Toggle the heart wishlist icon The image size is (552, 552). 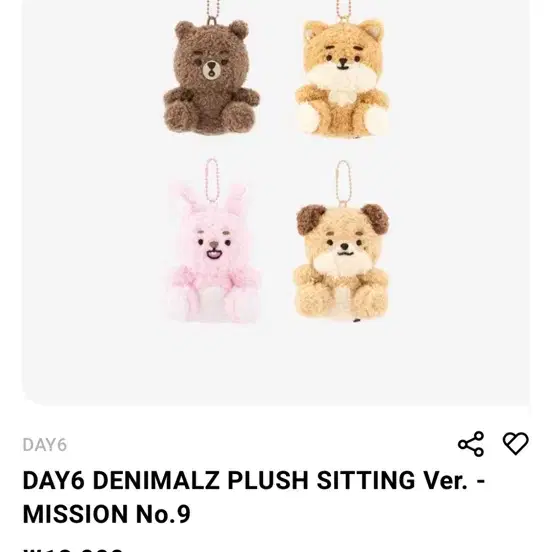pos(516,443)
